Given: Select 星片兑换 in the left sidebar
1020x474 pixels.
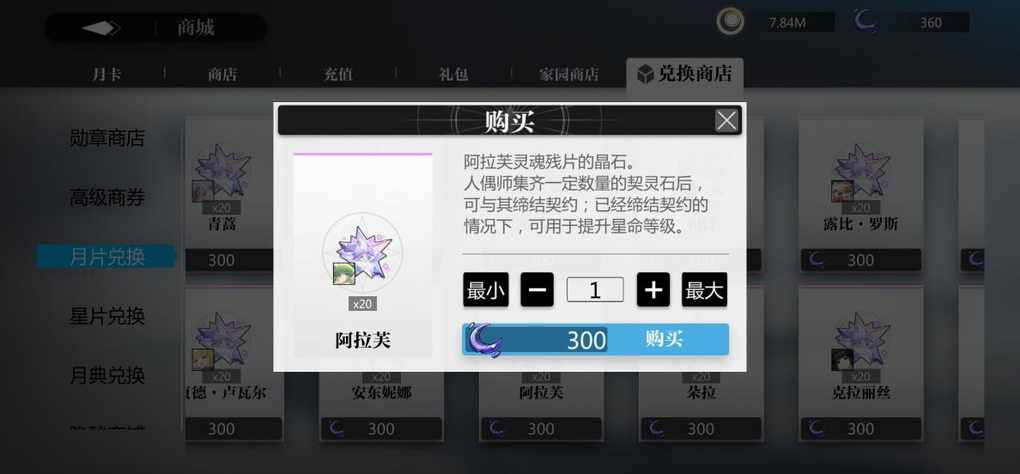Looking at the screenshot, I should (107, 317).
